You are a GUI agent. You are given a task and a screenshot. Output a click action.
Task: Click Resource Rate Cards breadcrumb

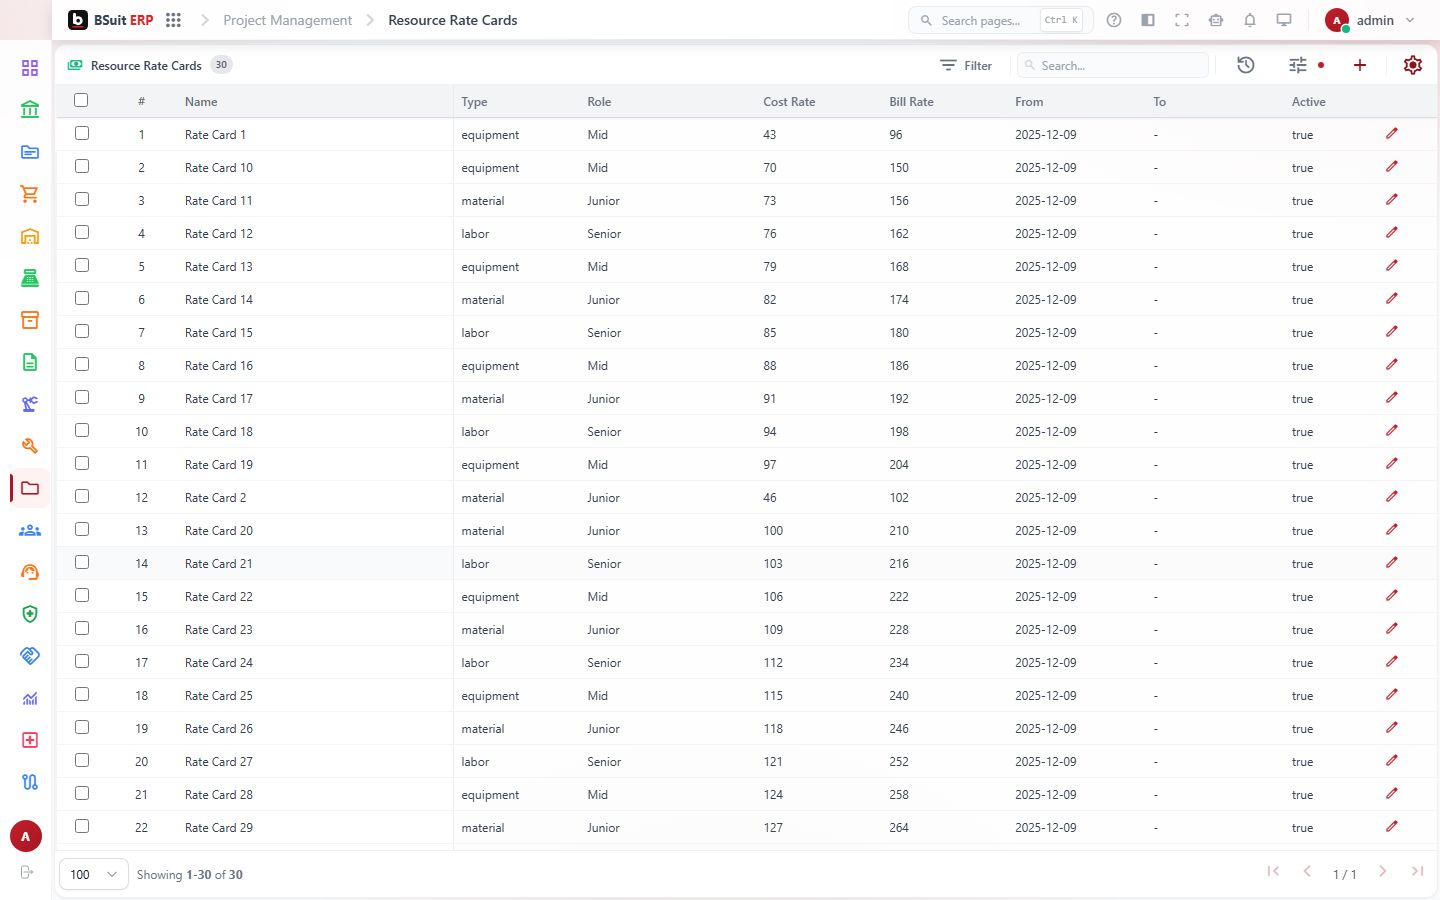[453, 20]
